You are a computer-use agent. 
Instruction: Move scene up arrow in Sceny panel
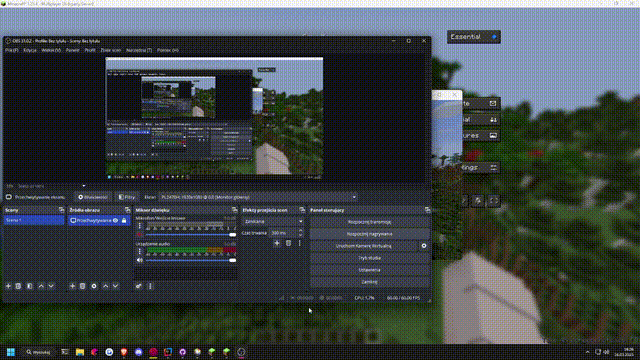[41, 286]
